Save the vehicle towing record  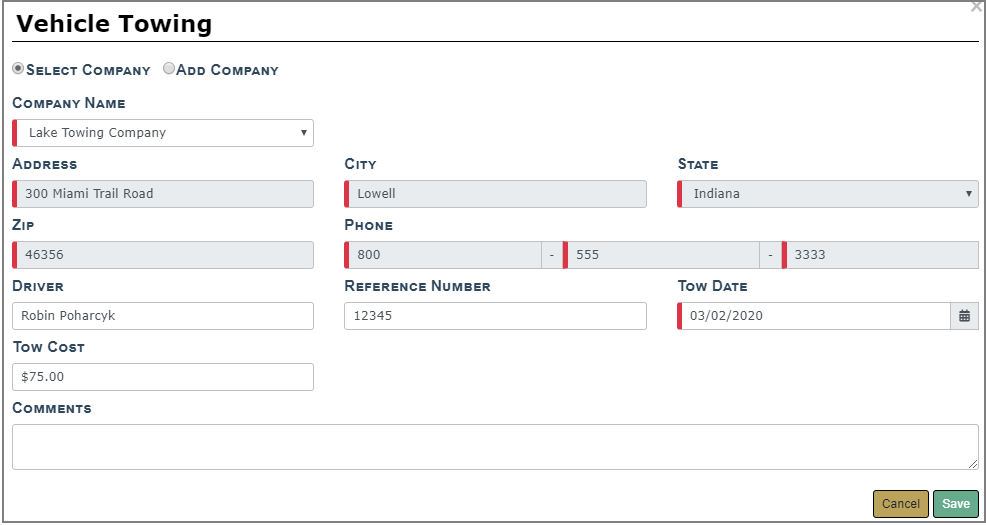tap(955, 504)
